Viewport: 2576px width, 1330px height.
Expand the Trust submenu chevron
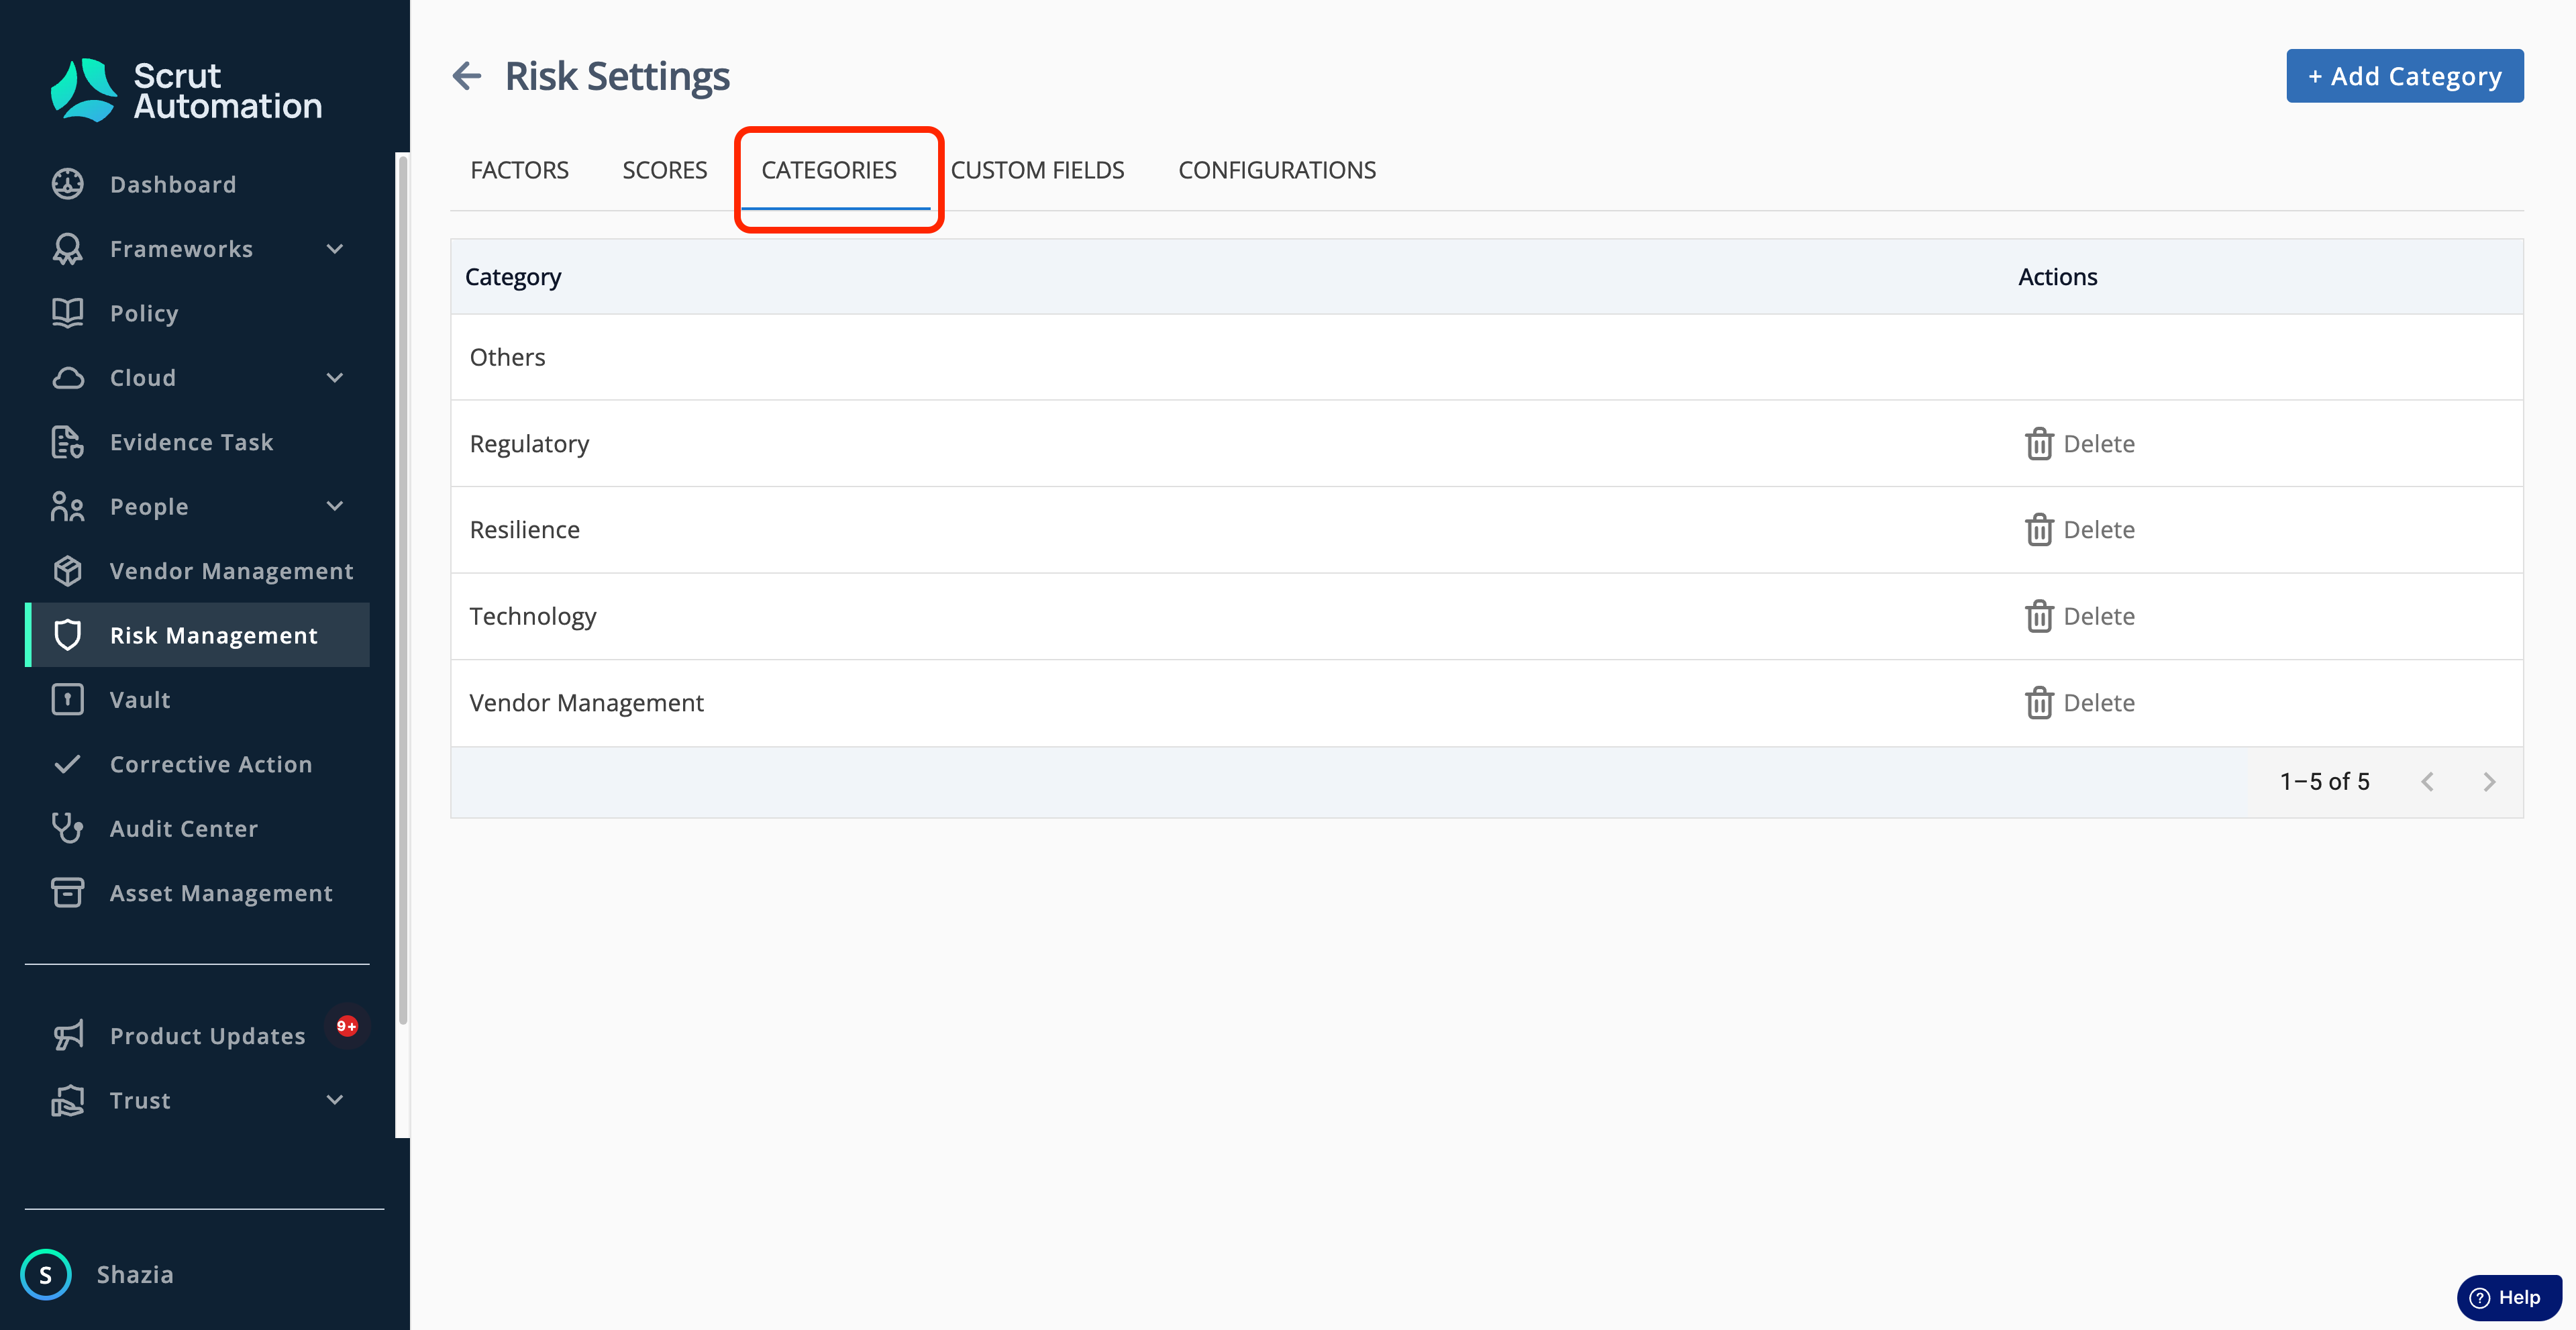[335, 1100]
